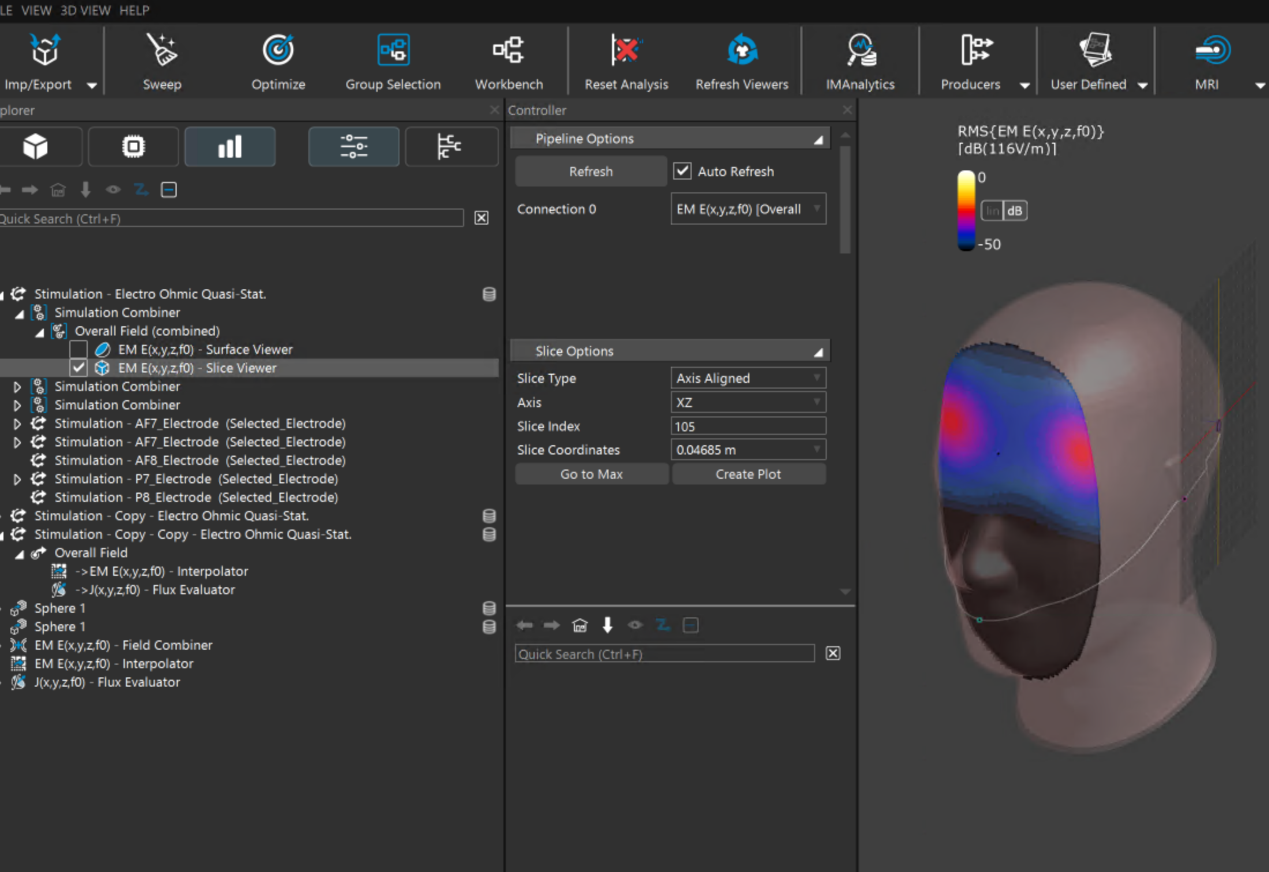Viewport: 1269px width, 872px height.
Task: Enable the Surface Viewer checkbox
Action: (78, 350)
